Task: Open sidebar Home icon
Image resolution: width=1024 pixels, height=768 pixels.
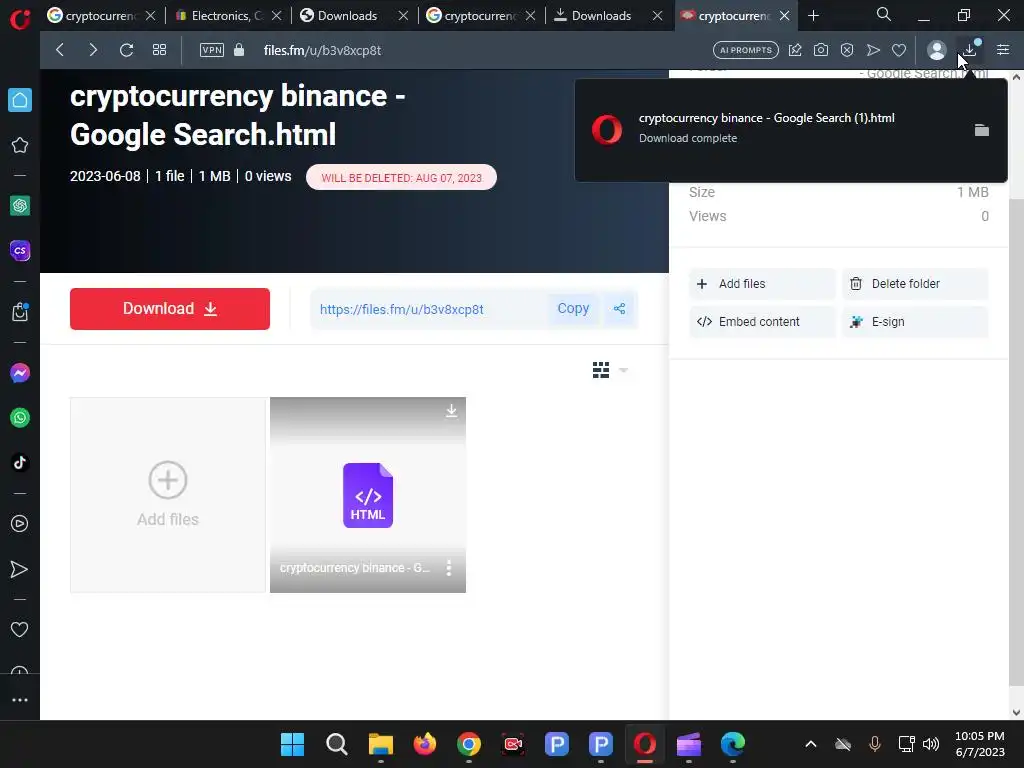Action: tap(20, 100)
